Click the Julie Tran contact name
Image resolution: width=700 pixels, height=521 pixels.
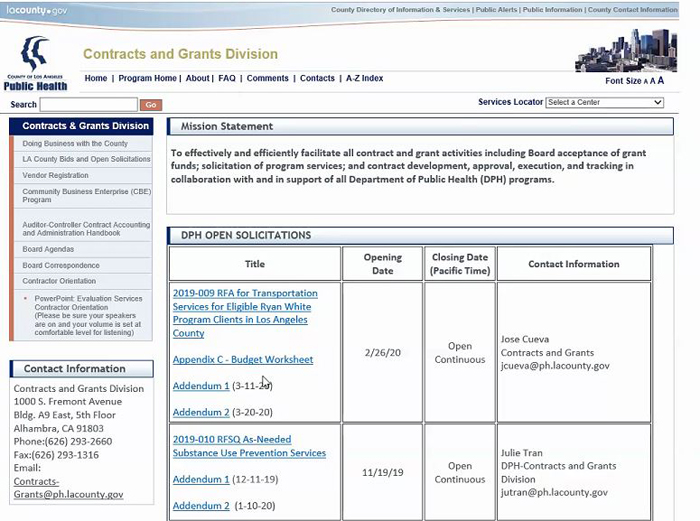pyautogui.click(x=521, y=453)
